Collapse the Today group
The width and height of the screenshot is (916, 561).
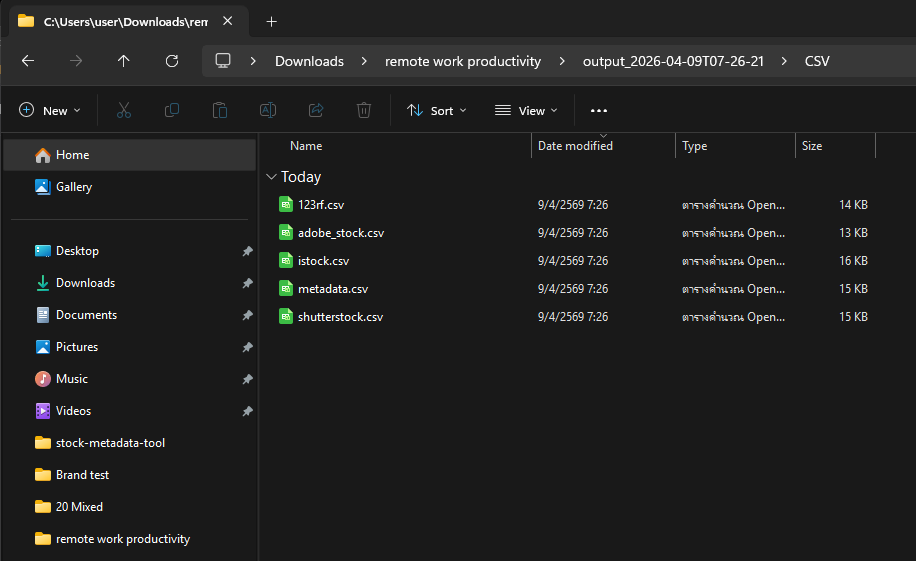(271, 176)
